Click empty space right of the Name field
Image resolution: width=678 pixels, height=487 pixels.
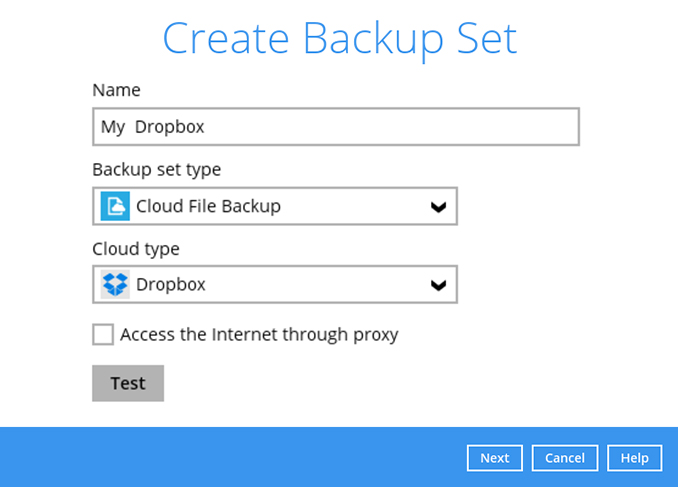630,127
